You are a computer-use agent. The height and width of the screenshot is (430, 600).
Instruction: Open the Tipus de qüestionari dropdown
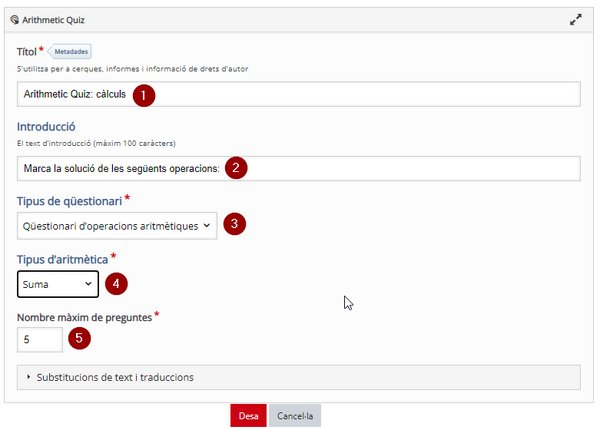[117, 226]
